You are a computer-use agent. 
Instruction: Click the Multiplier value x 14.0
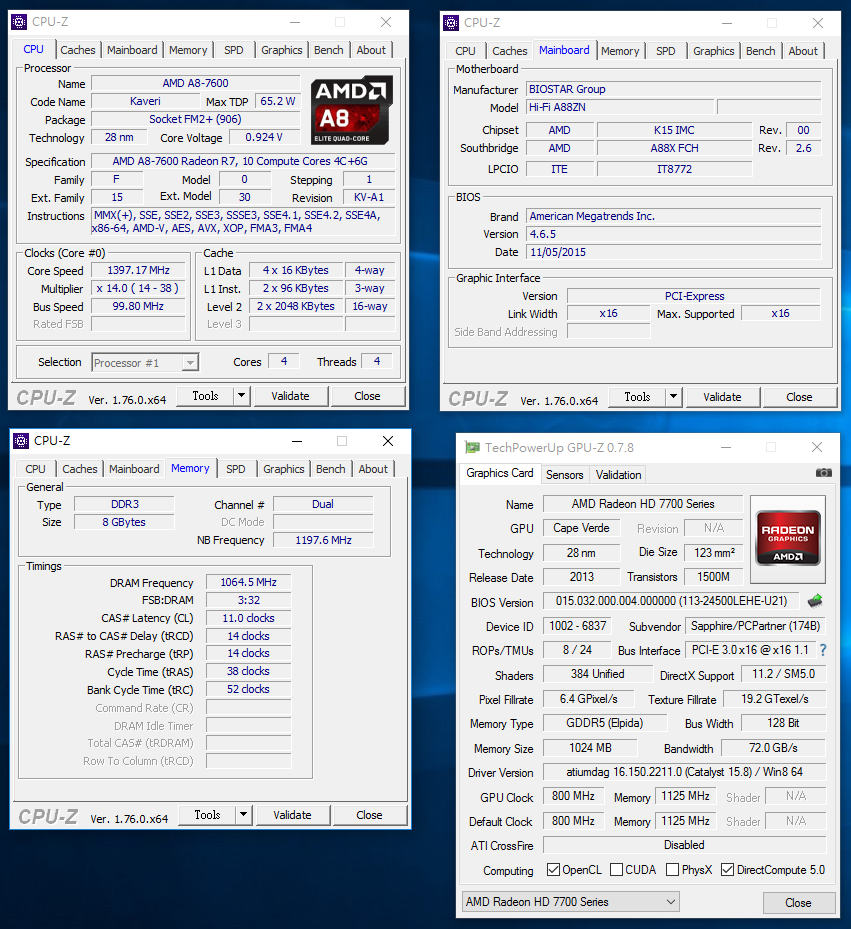click(138, 289)
